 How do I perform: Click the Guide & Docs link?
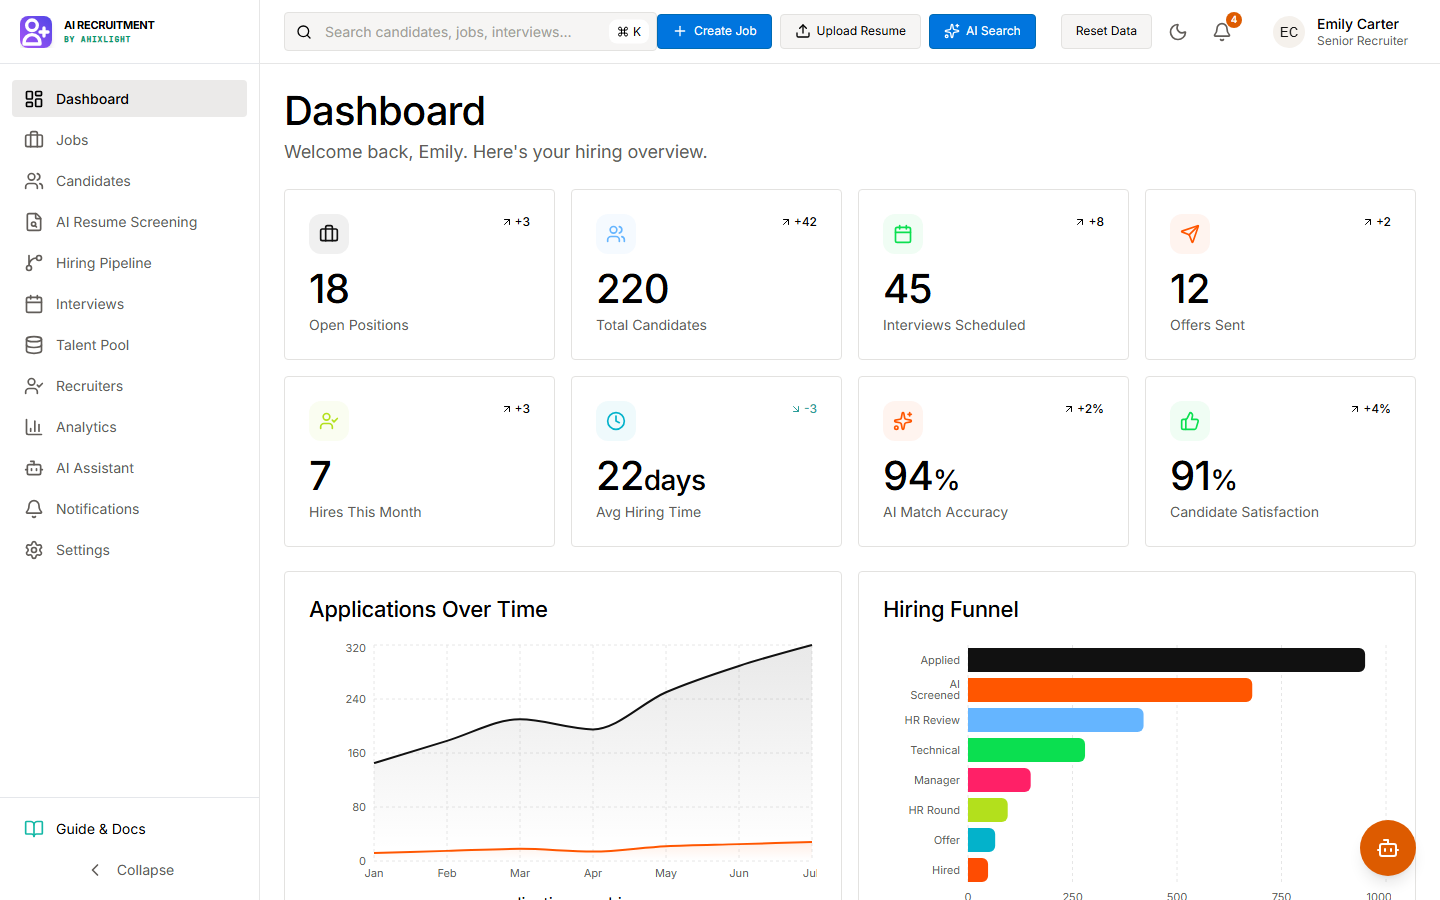129,829
